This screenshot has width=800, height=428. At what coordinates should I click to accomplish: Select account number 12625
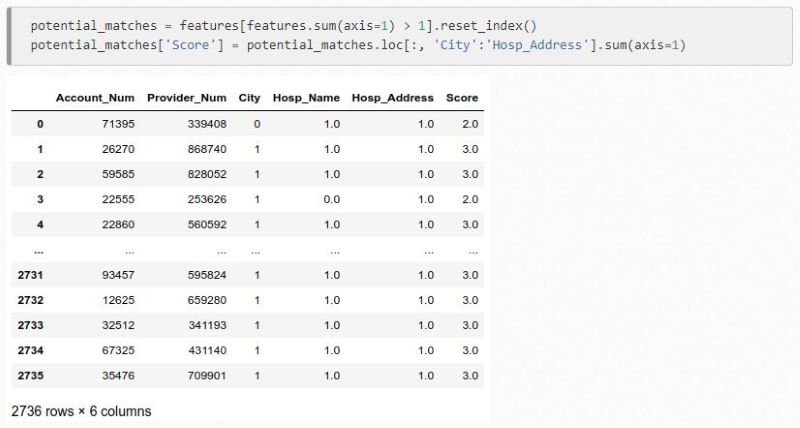(x=118, y=300)
